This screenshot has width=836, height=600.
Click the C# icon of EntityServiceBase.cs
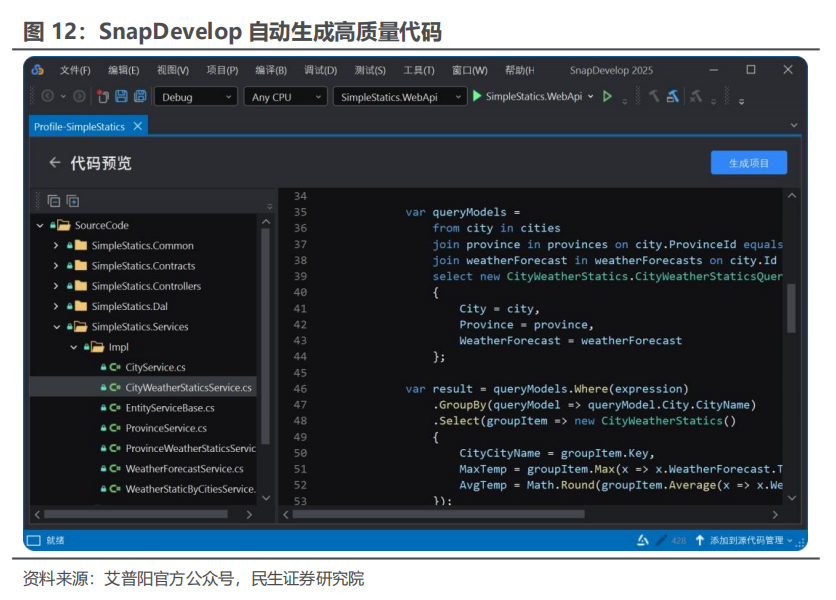(115, 407)
